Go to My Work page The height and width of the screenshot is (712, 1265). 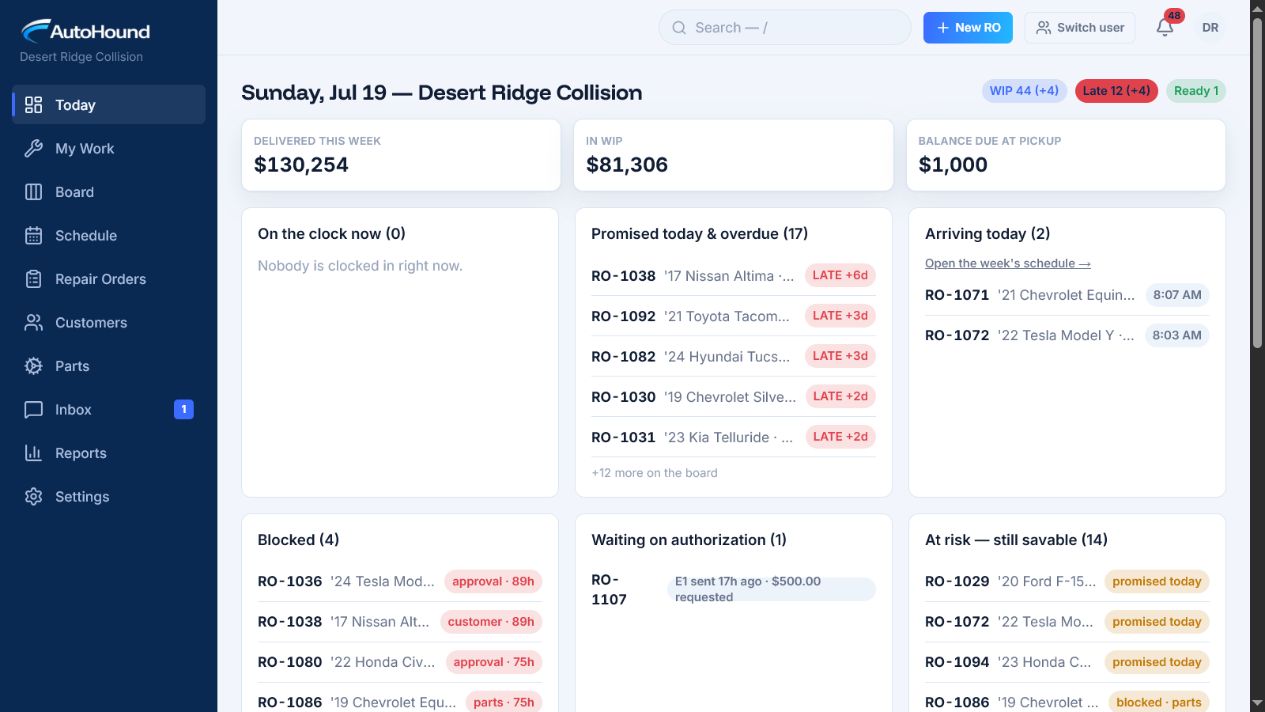[x=109, y=148]
